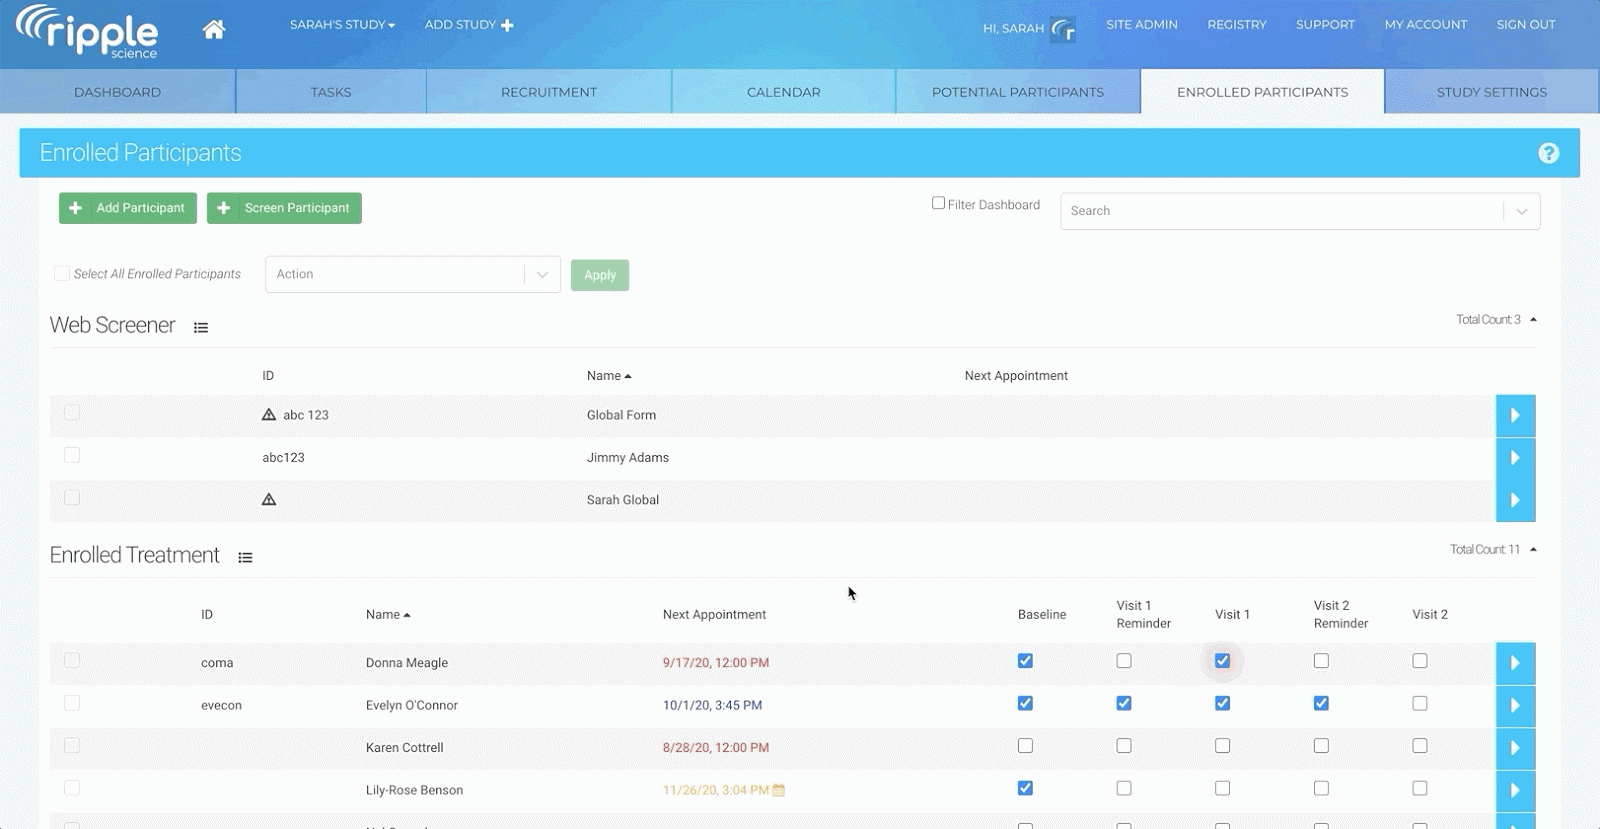Image resolution: width=1600 pixels, height=829 pixels.
Task: Go to the Calendar tab
Action: pyautogui.click(x=783, y=92)
